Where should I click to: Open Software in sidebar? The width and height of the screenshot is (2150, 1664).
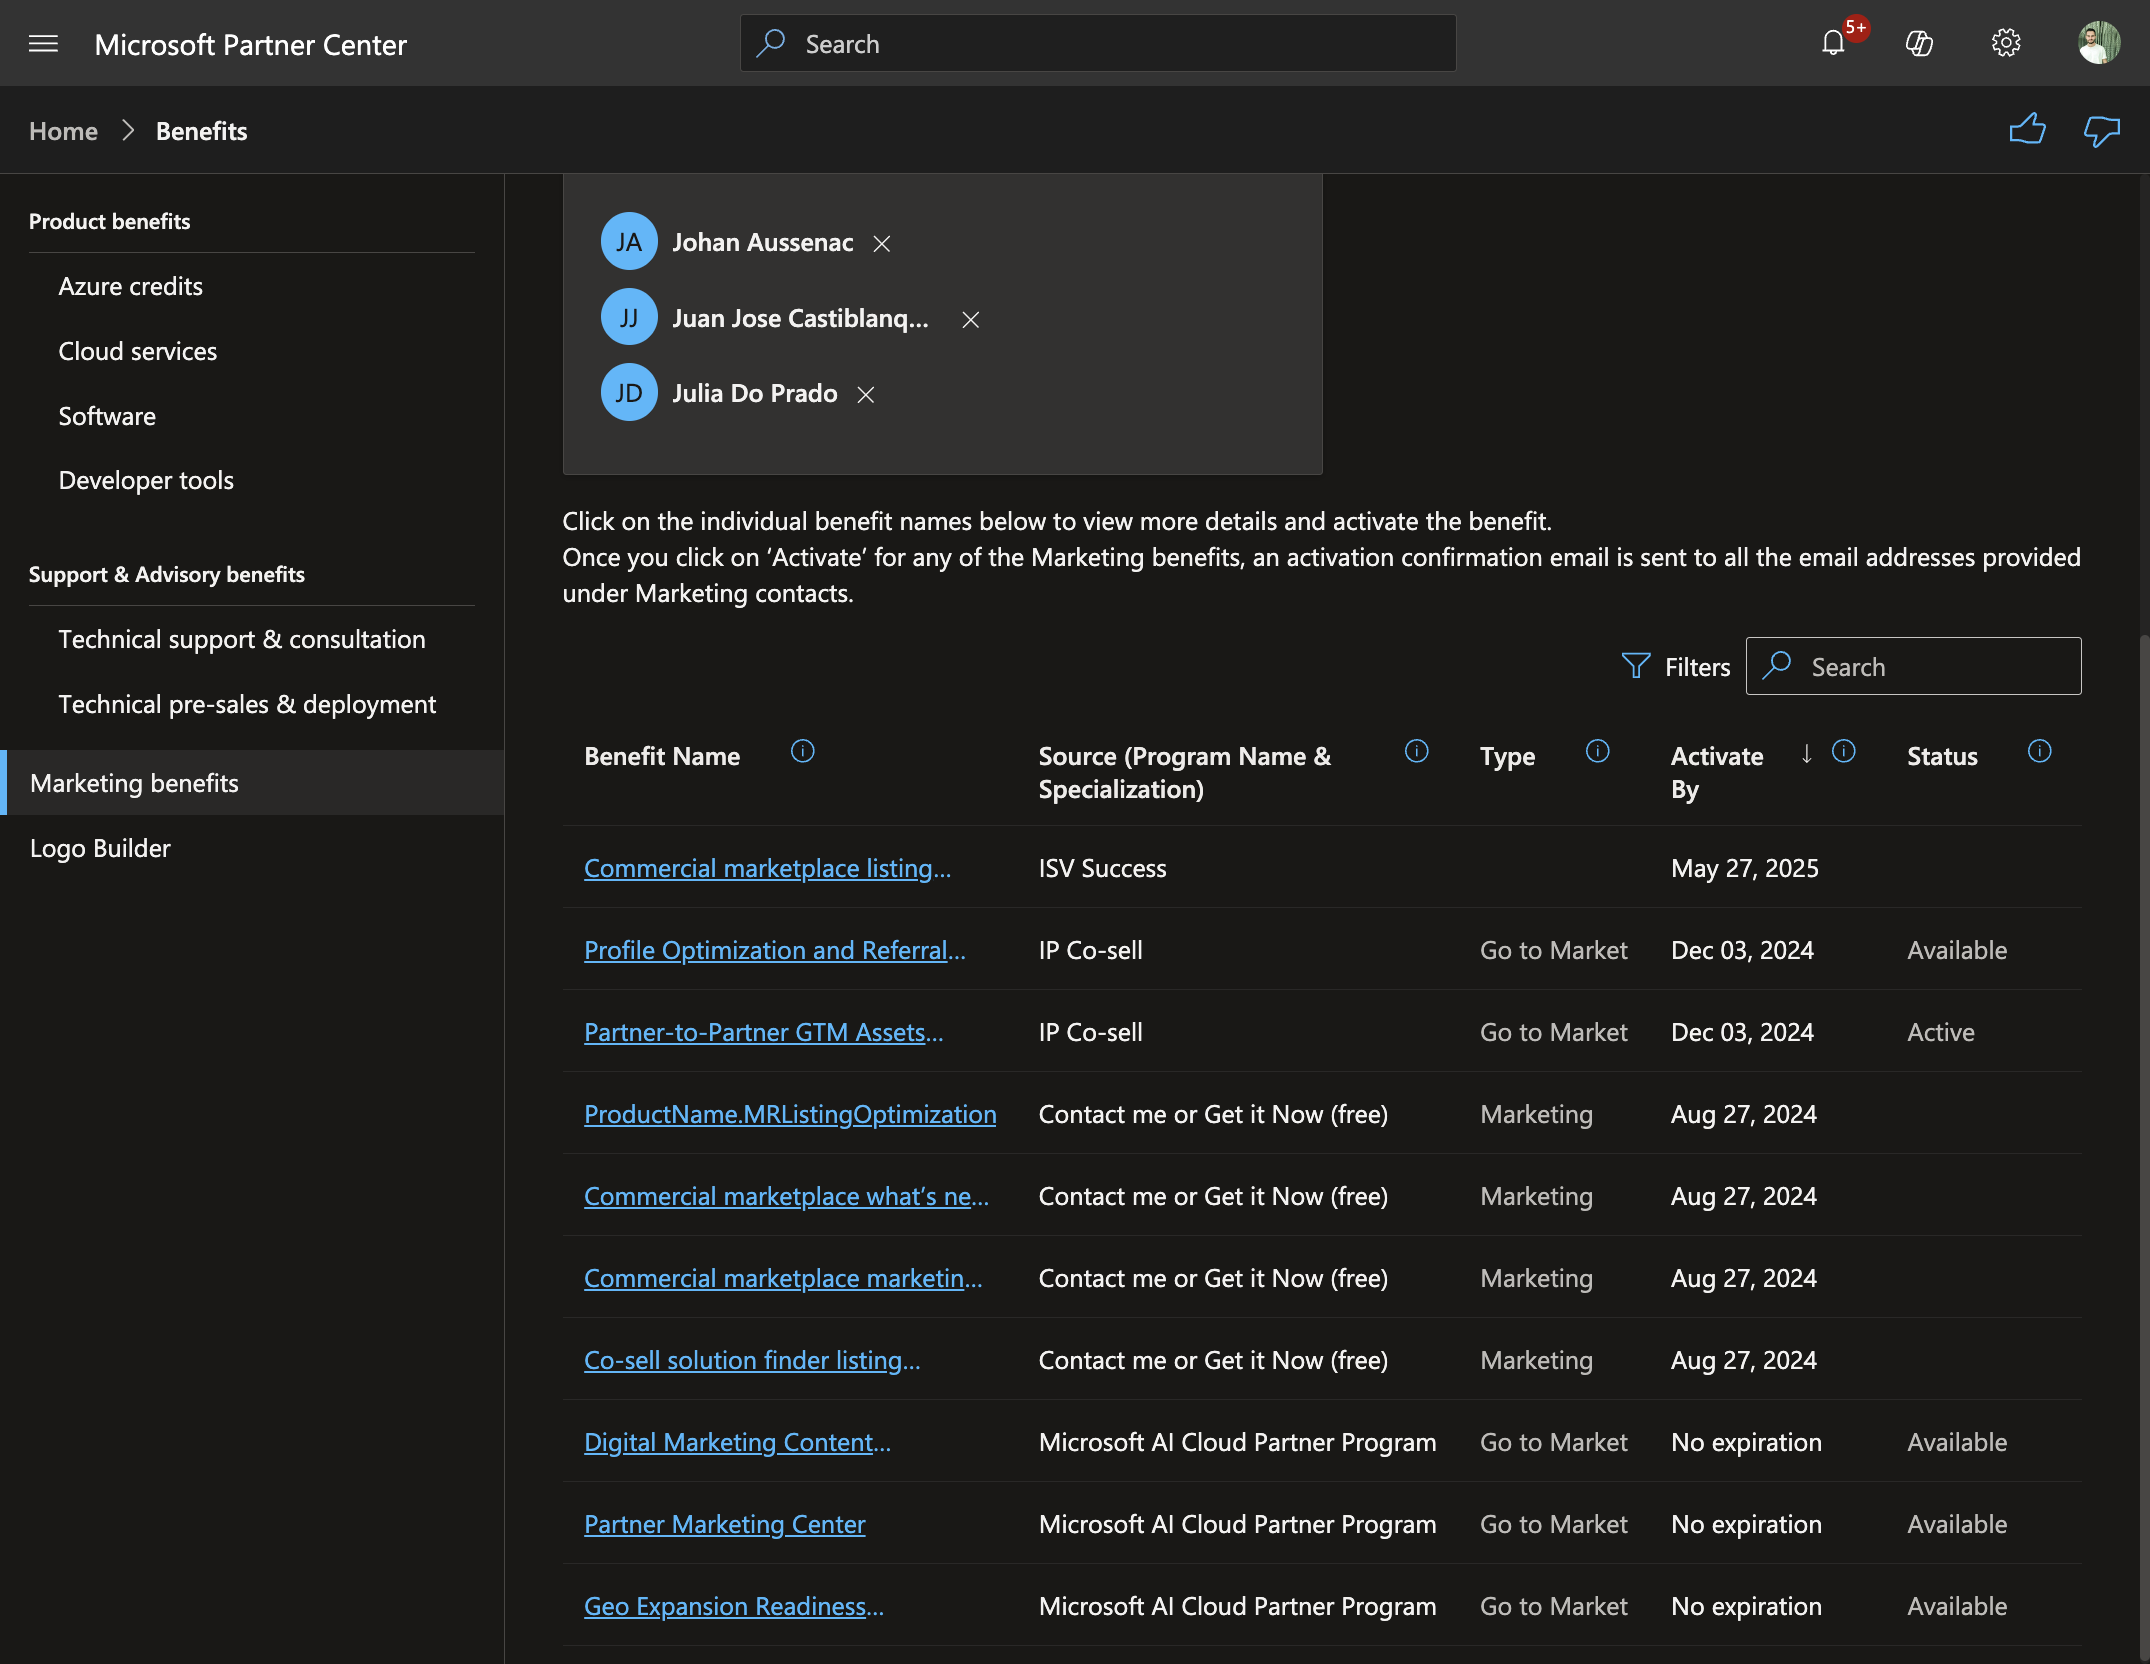(x=107, y=416)
